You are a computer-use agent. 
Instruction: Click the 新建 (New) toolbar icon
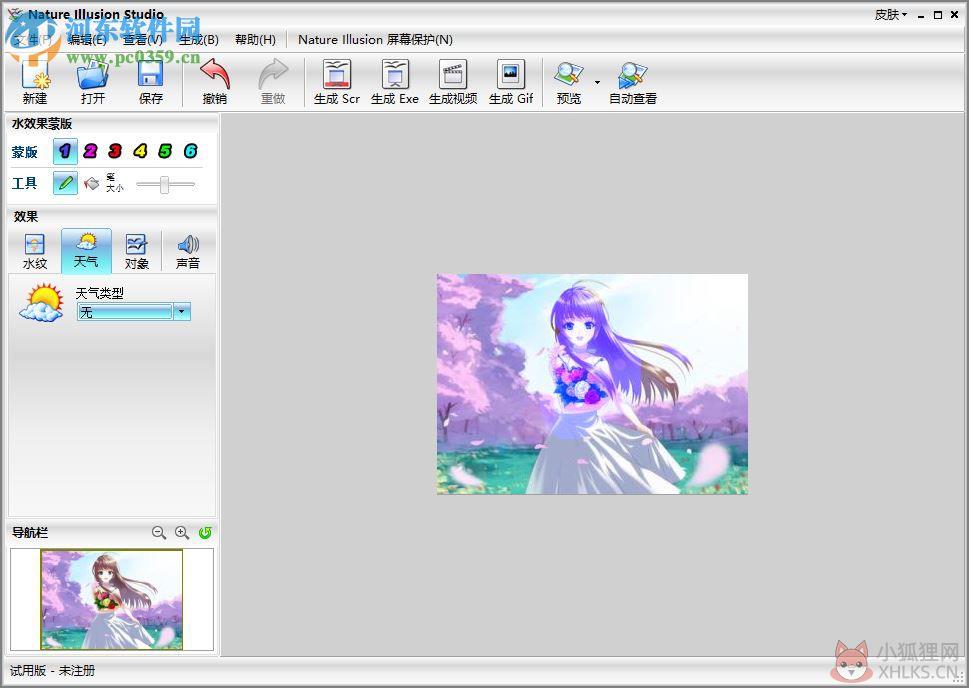click(35, 75)
